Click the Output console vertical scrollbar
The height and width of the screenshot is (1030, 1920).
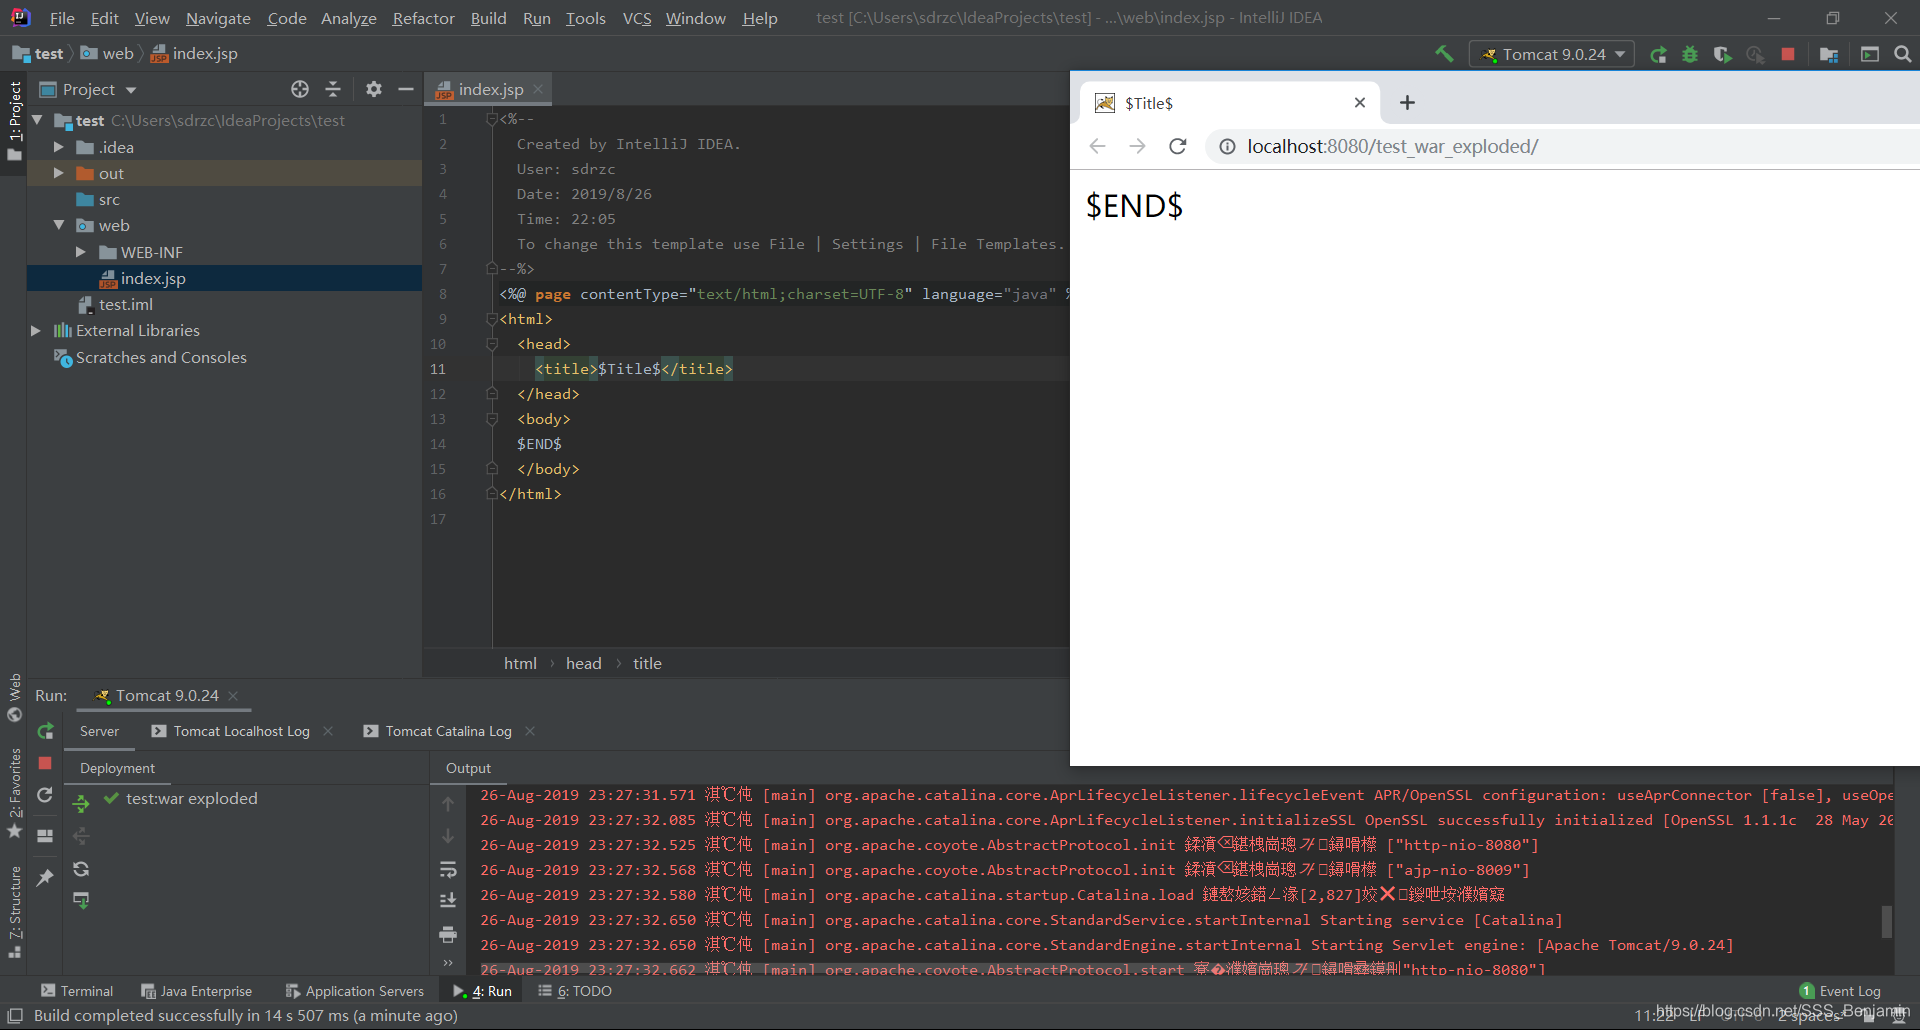1886,921
